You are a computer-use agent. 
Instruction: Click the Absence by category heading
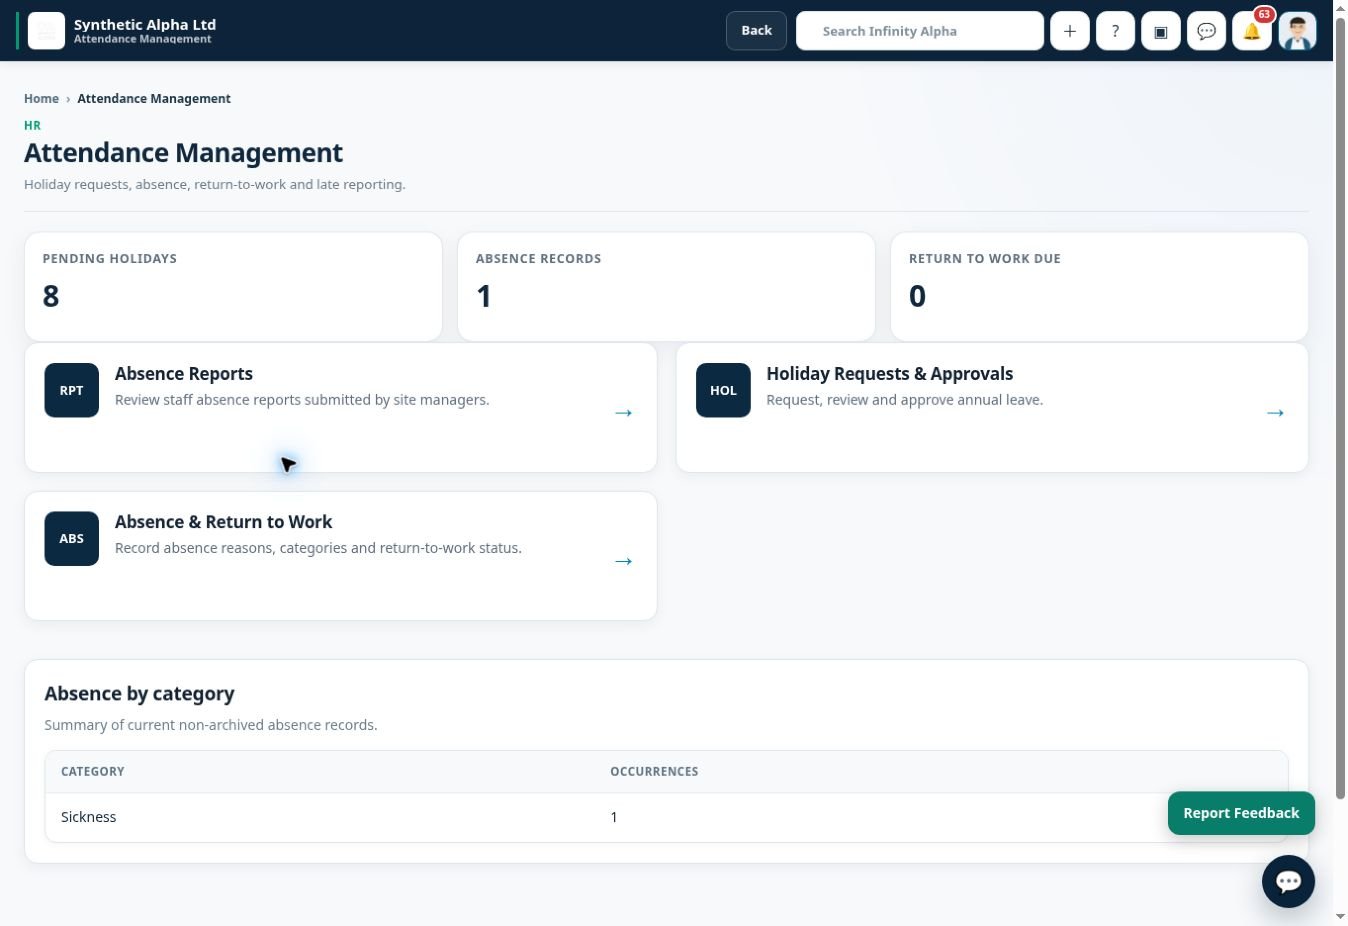[139, 693]
